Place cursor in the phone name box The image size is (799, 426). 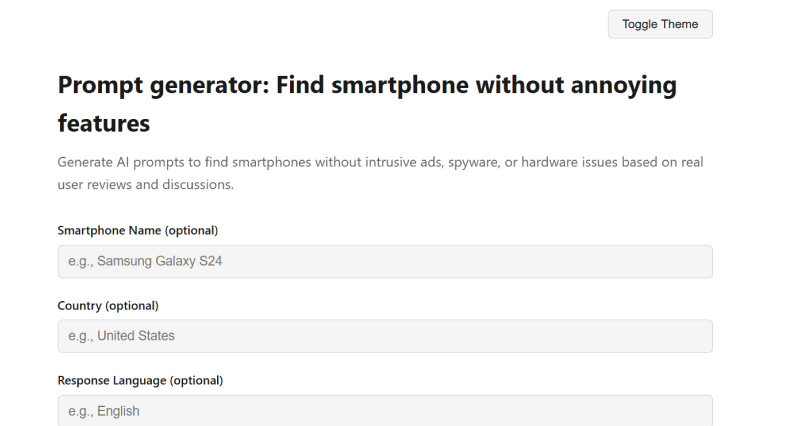(385, 261)
